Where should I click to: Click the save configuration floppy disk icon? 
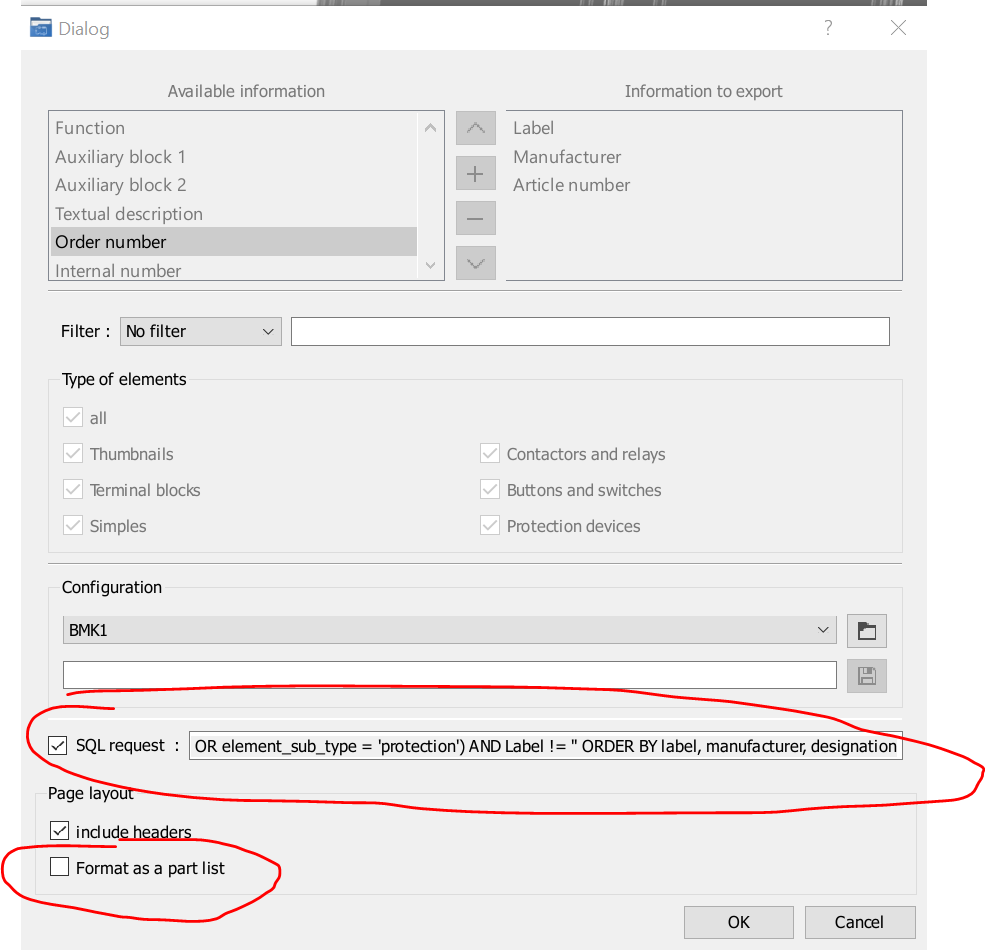tap(866, 675)
